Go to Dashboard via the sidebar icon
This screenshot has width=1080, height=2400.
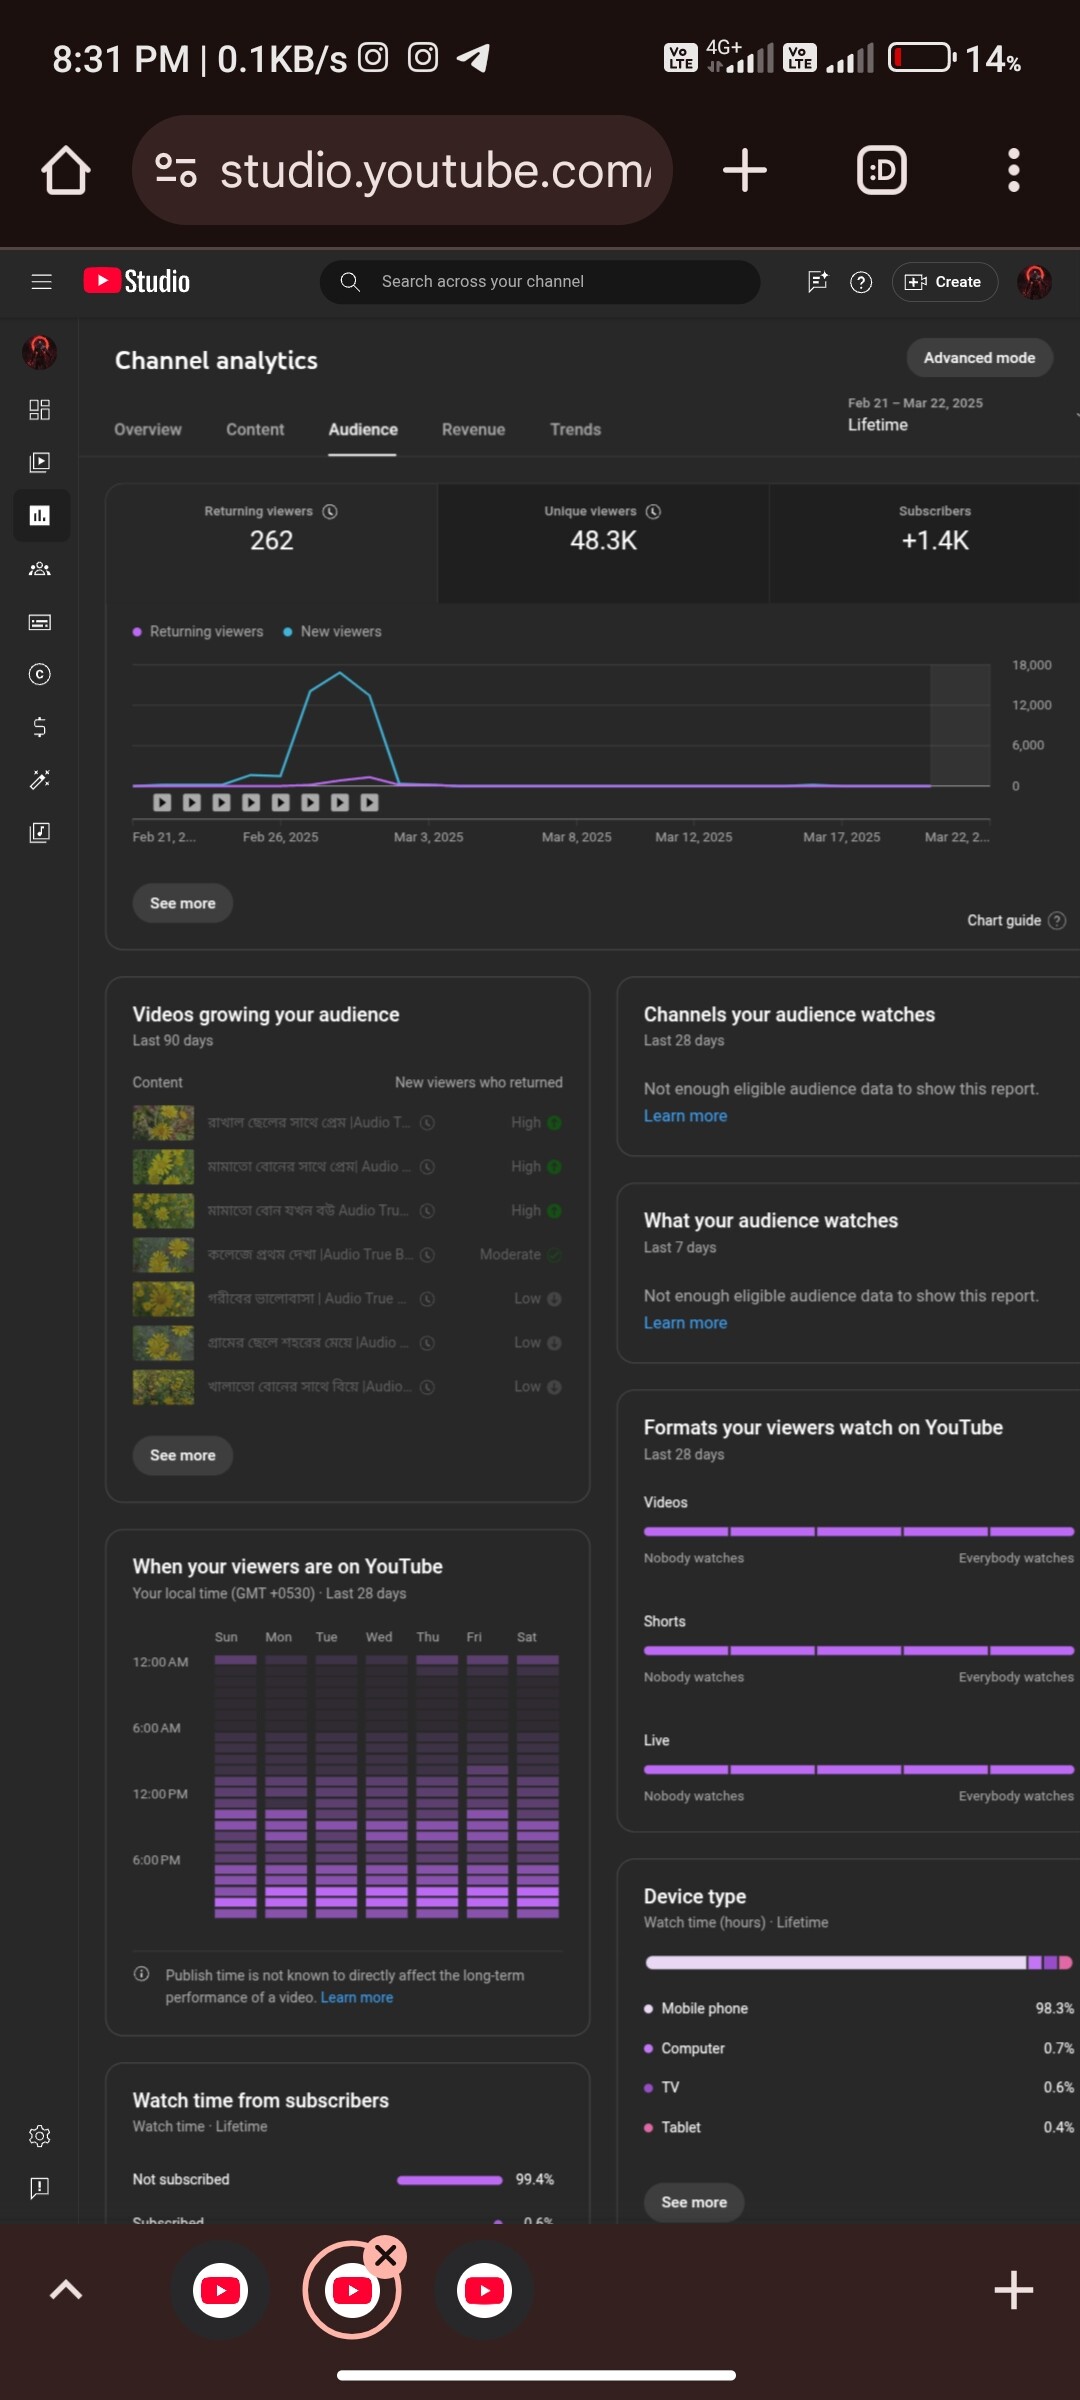coord(40,410)
